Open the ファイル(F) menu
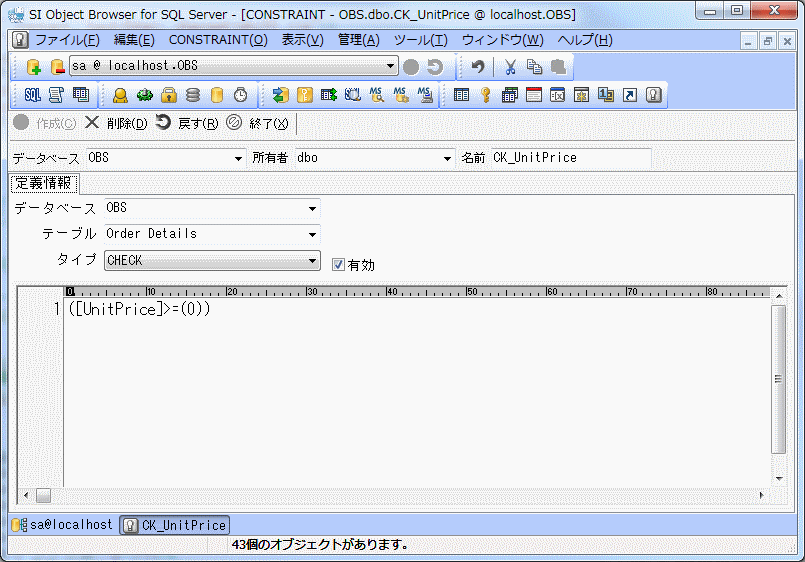Viewport: 805px width, 562px height. click(x=67, y=40)
